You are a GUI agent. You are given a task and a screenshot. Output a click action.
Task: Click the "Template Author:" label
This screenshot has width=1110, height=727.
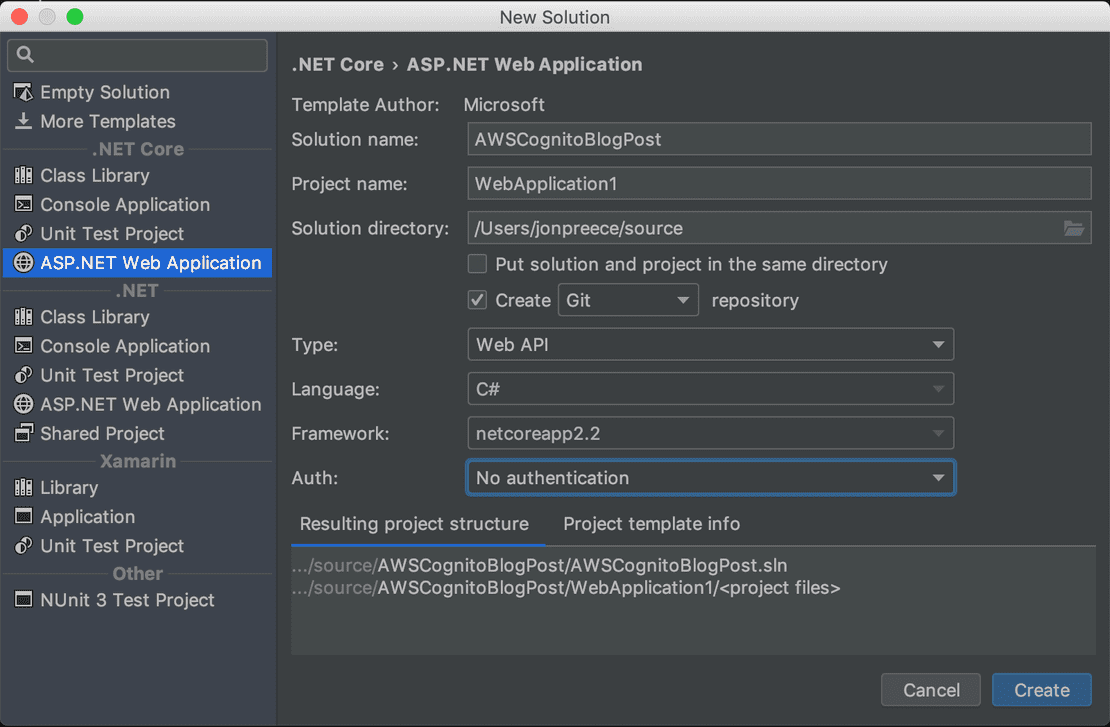[x=365, y=105]
